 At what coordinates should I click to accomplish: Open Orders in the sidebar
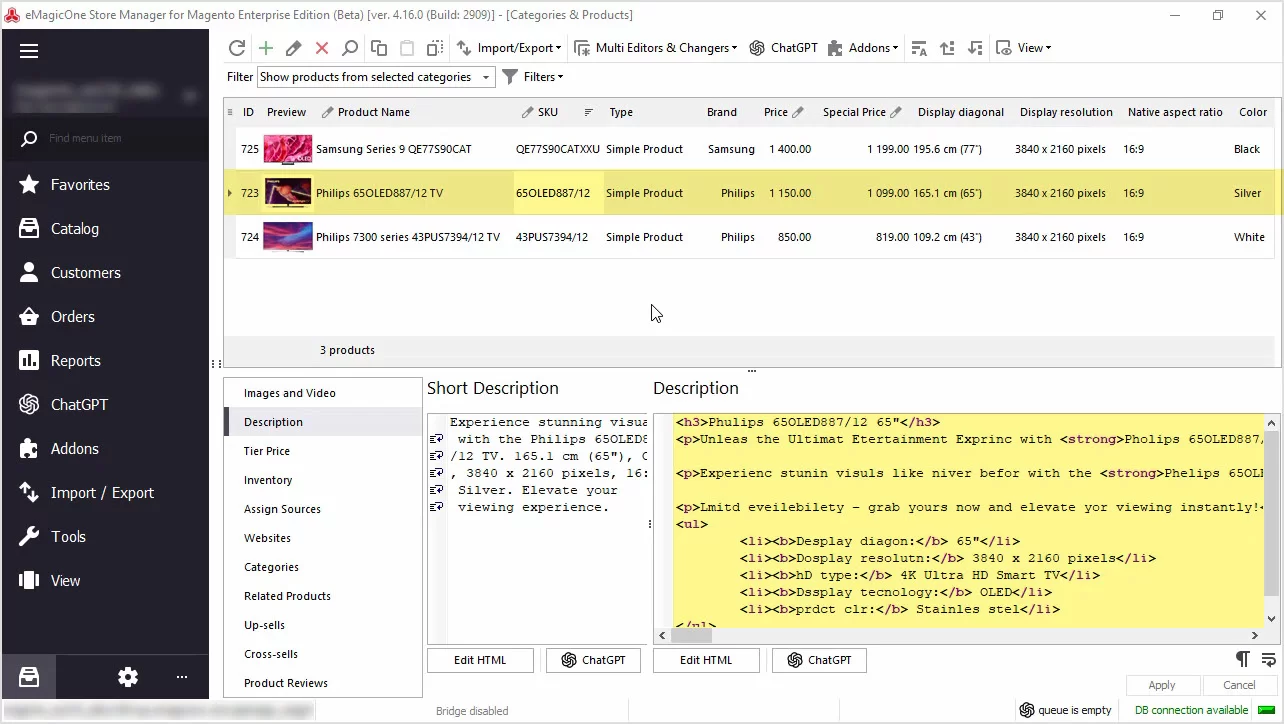105,317
